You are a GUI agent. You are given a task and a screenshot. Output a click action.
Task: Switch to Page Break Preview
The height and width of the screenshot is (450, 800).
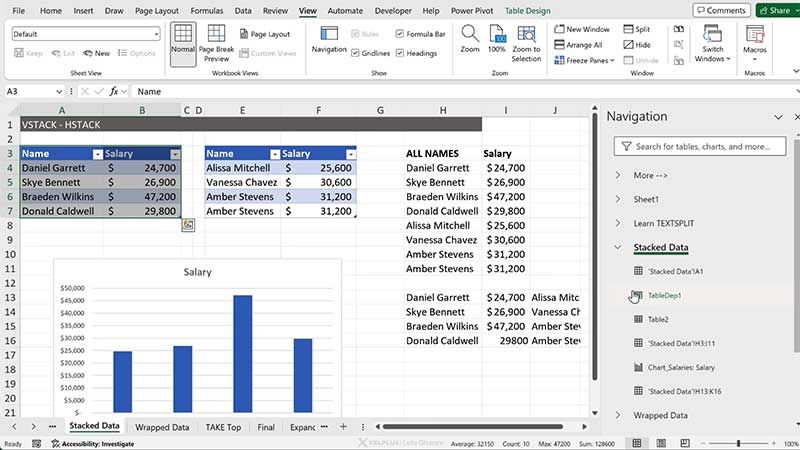(x=216, y=44)
